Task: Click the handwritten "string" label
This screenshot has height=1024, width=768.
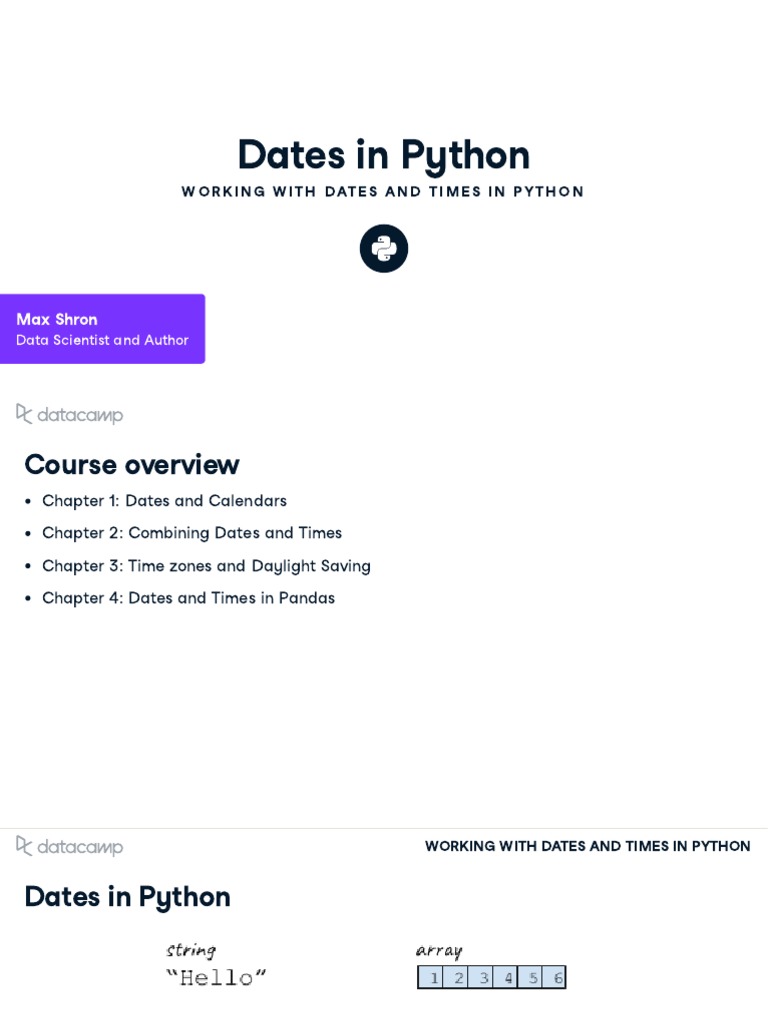Action: (x=191, y=950)
